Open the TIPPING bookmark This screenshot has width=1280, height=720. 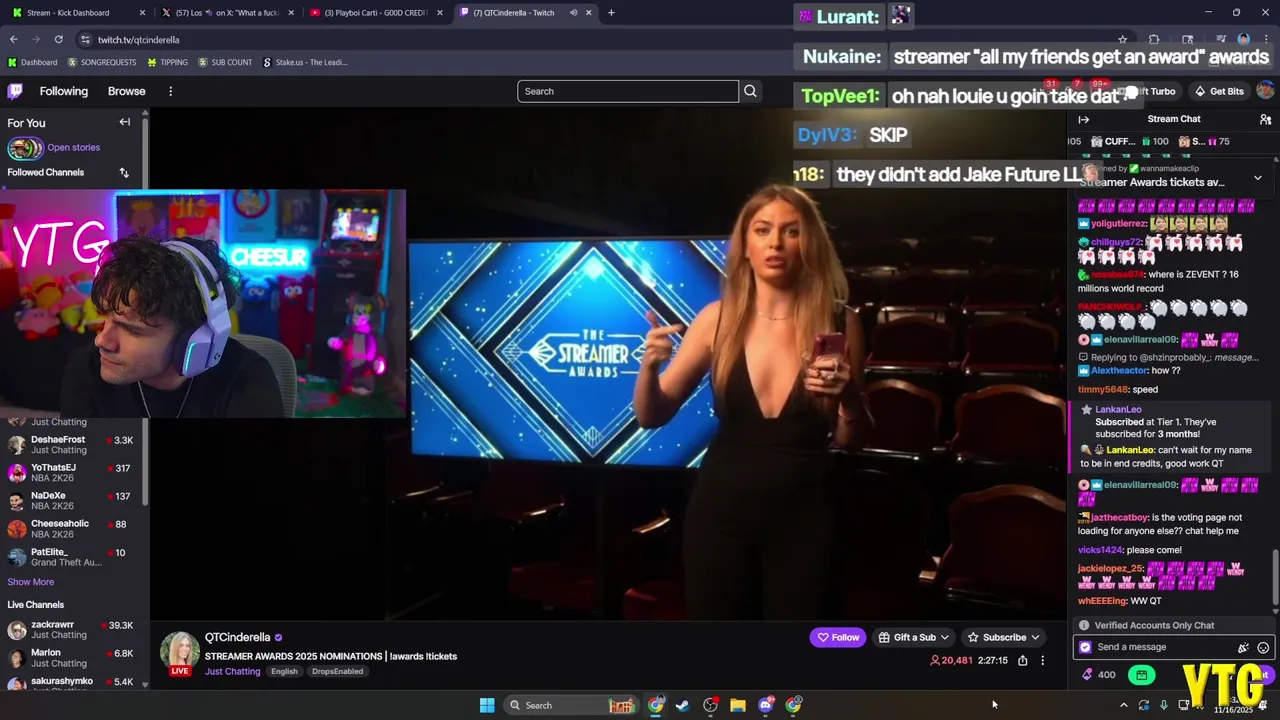167,62
